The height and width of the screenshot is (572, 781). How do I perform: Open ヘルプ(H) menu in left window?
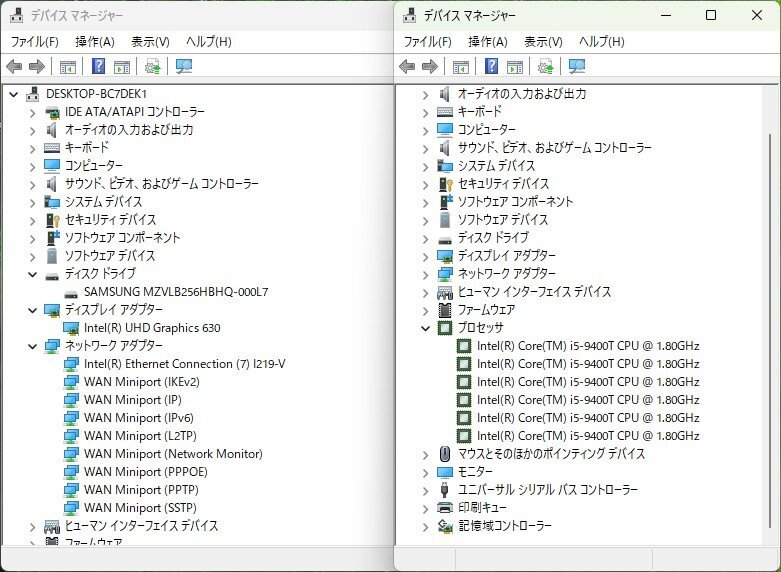(x=209, y=42)
